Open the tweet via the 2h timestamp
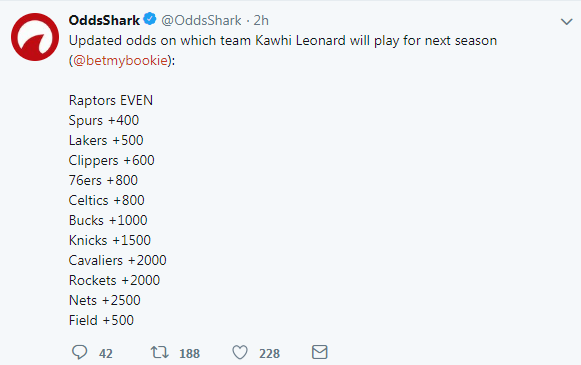Viewport: 581px width, 365px height. coord(261,20)
